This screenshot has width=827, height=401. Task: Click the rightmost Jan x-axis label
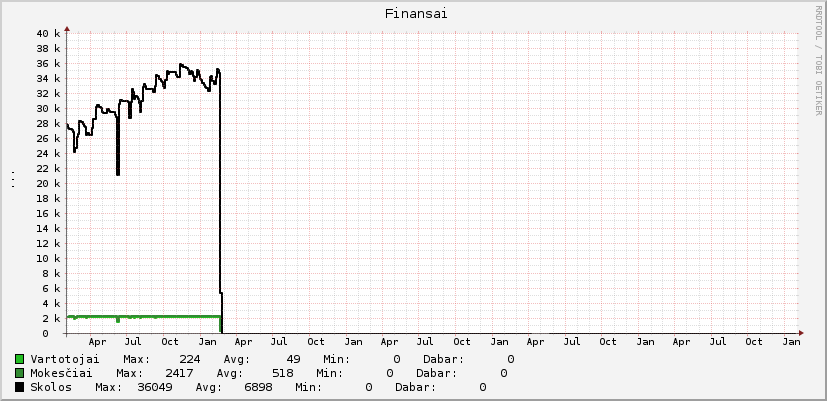click(791, 342)
